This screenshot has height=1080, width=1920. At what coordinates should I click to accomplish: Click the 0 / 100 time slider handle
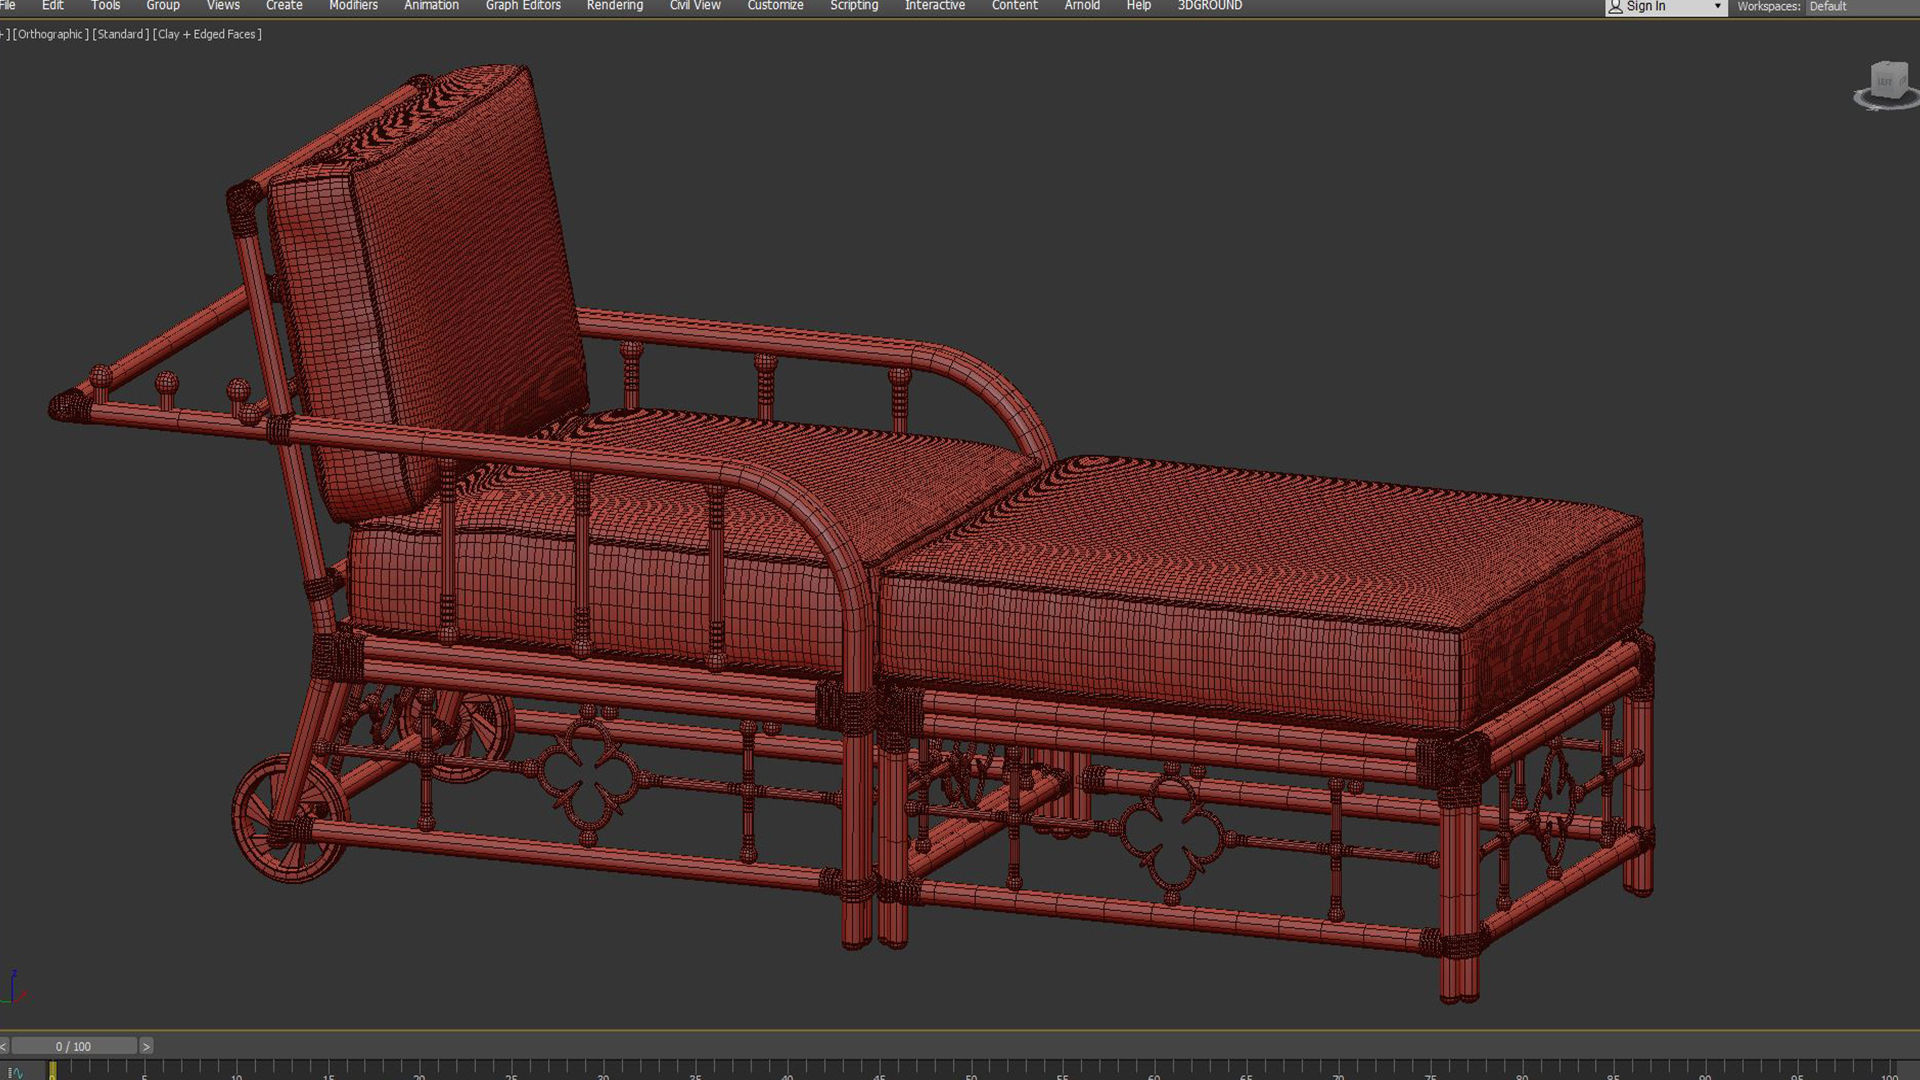click(x=73, y=1047)
